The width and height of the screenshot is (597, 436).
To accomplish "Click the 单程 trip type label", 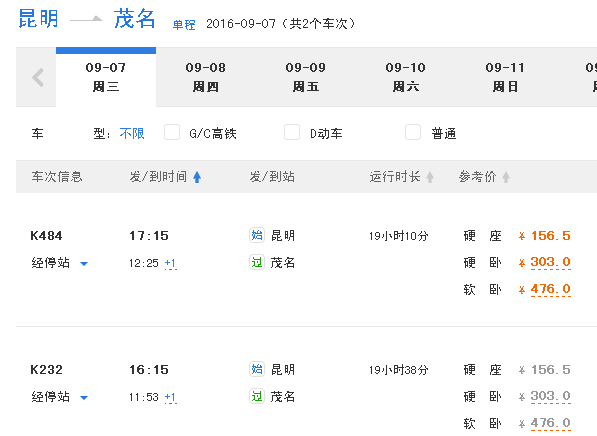I will 184,25.
